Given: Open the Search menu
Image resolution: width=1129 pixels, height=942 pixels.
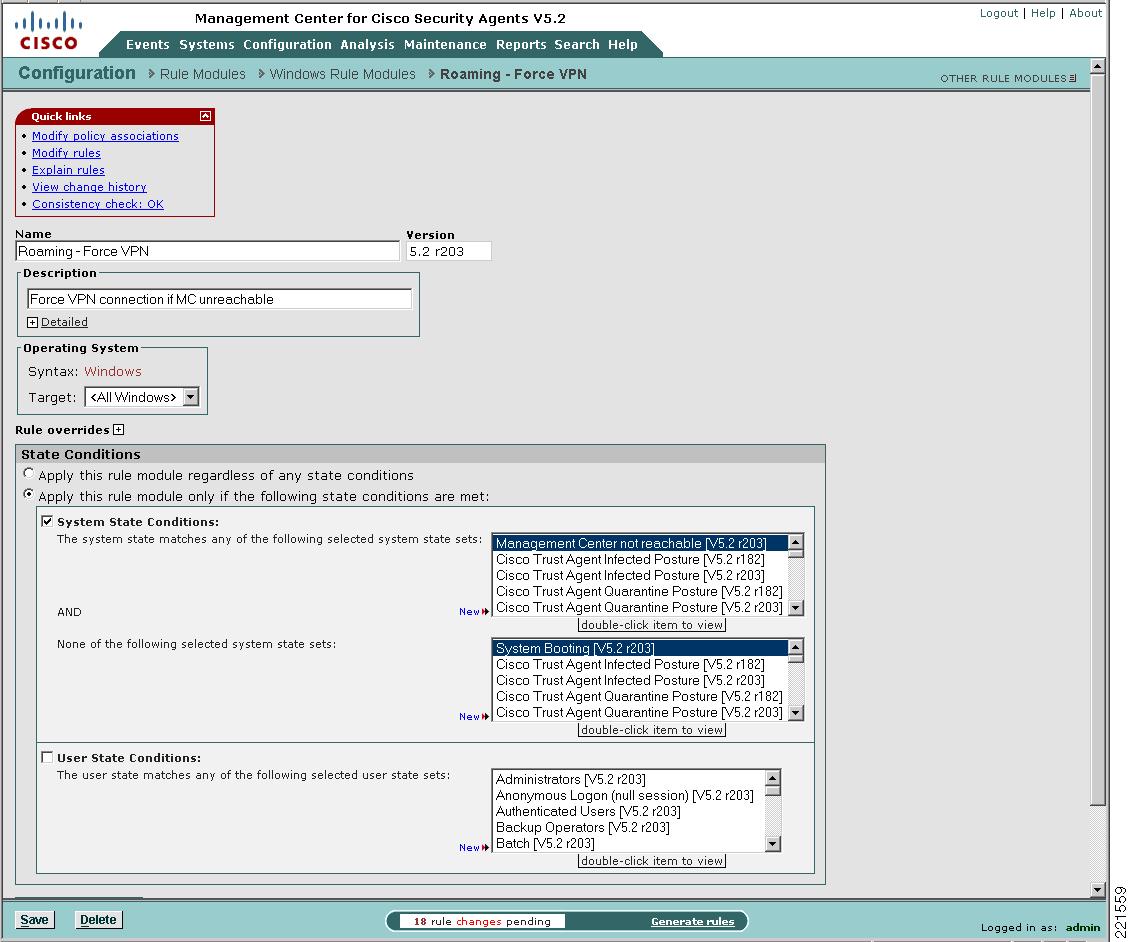Looking at the screenshot, I should 577,45.
